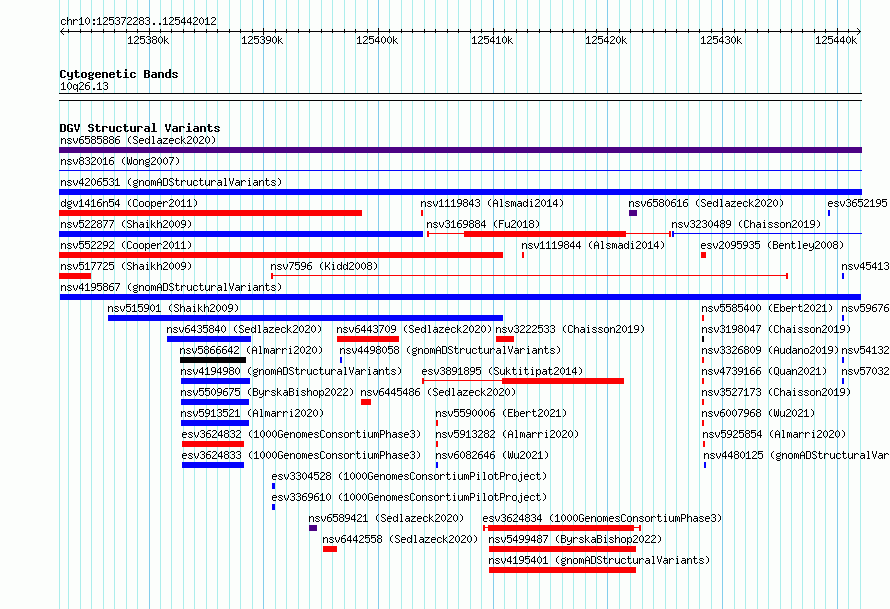Select the short red nsv517725 bar
Image resolution: width=890 pixels, height=609 pixels.
point(75,276)
